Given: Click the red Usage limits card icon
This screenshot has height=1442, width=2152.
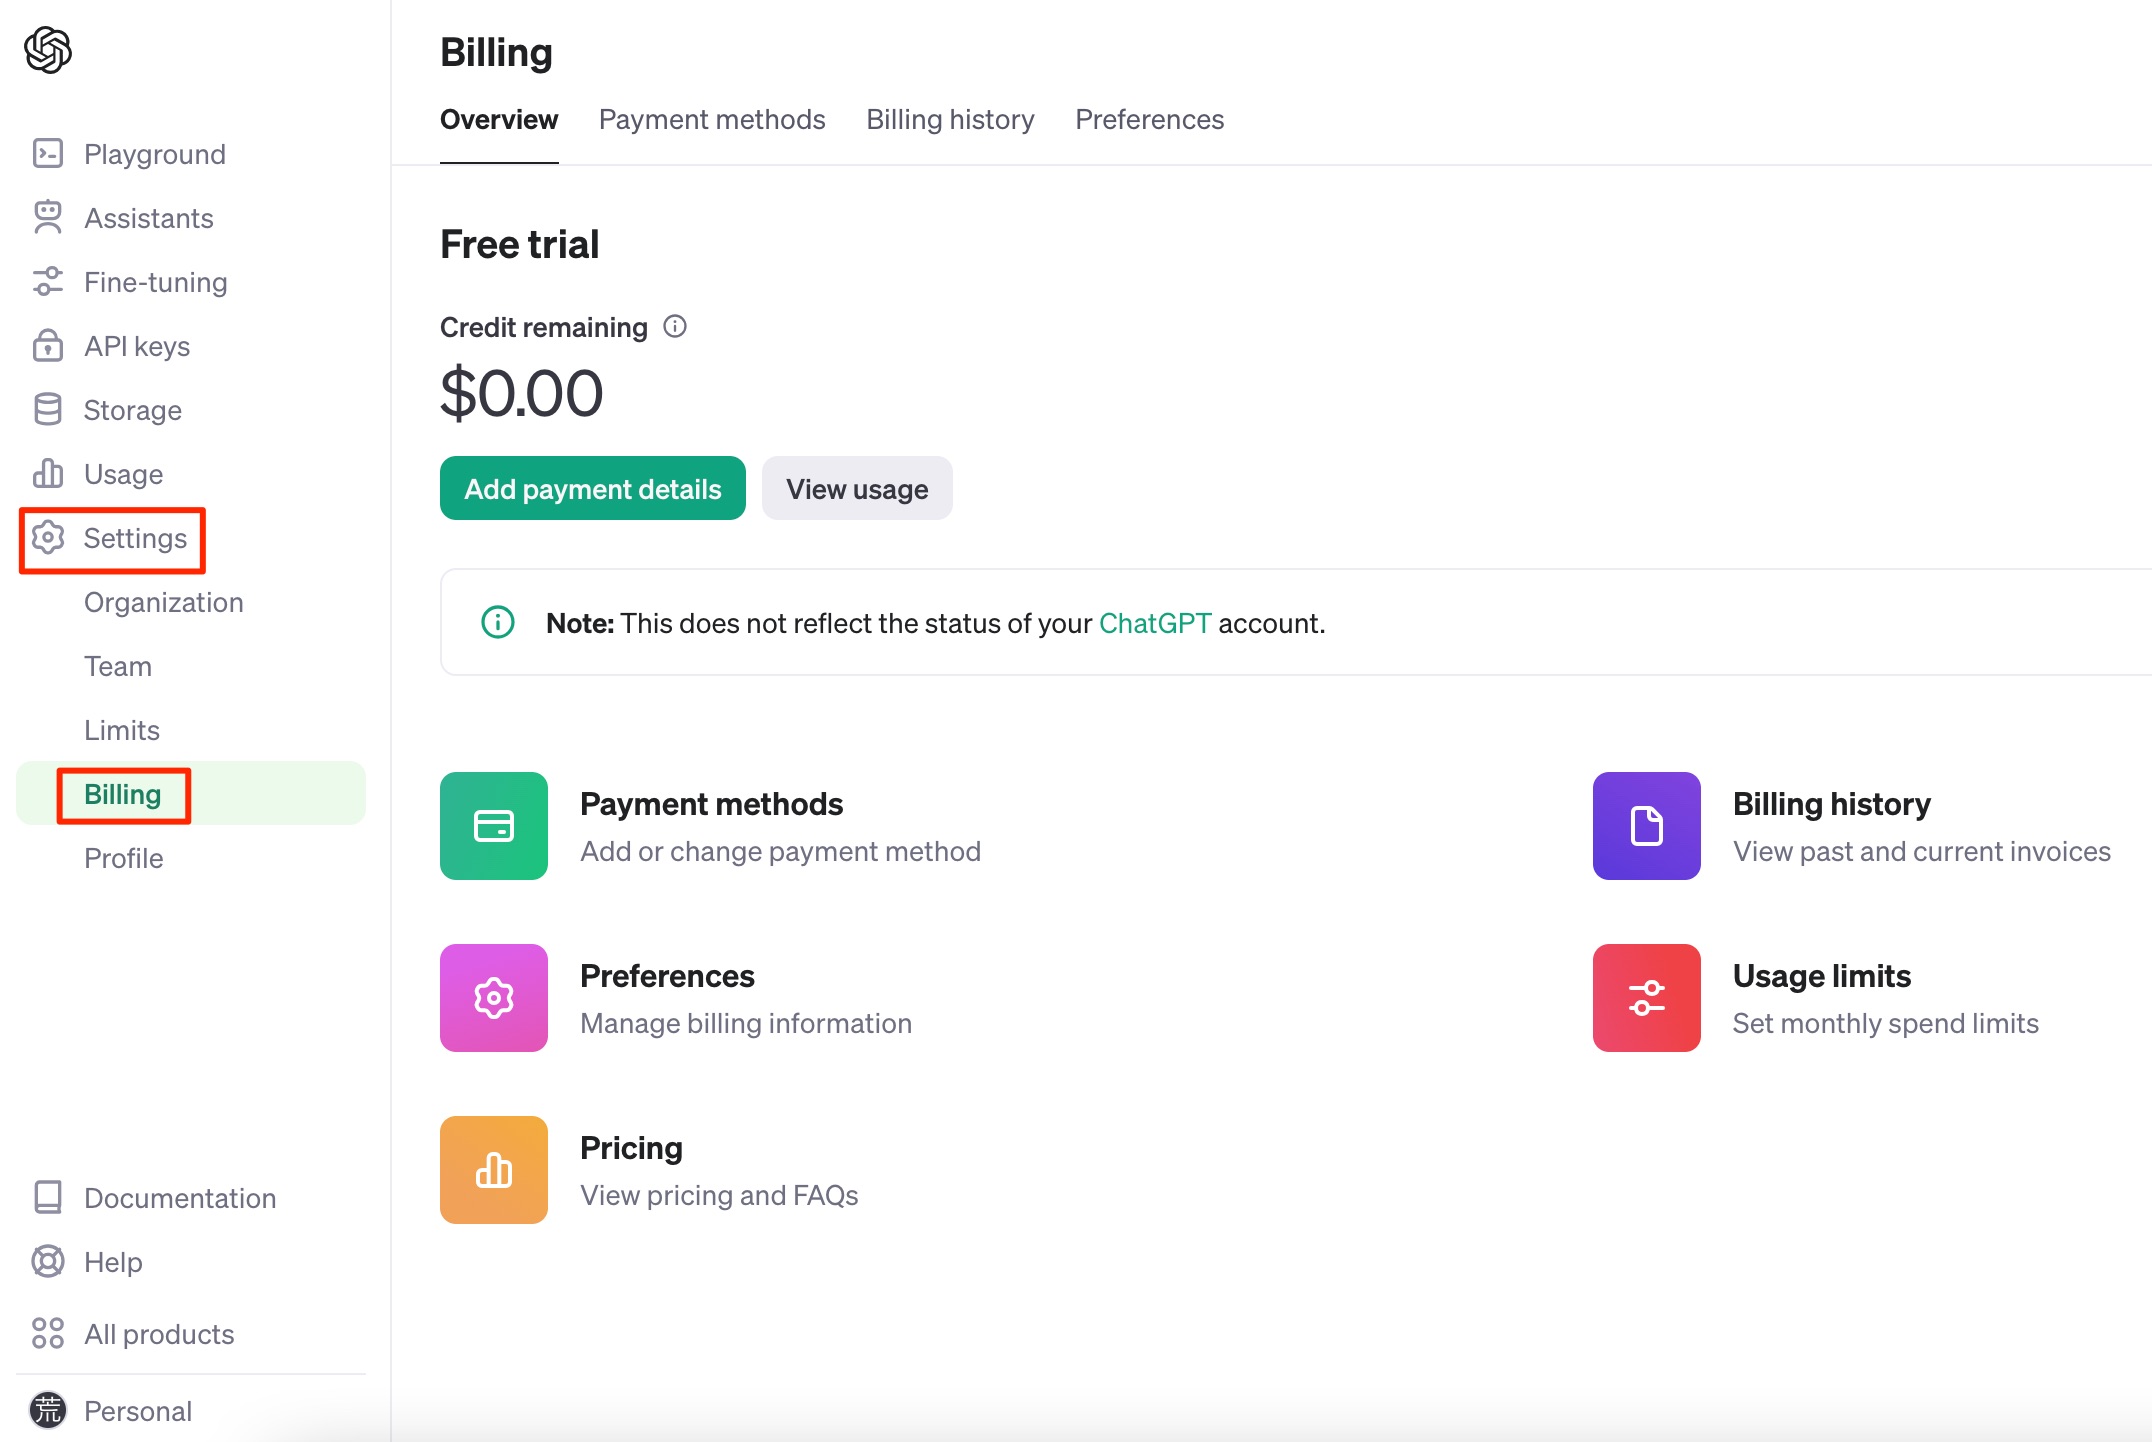Looking at the screenshot, I should point(1646,998).
